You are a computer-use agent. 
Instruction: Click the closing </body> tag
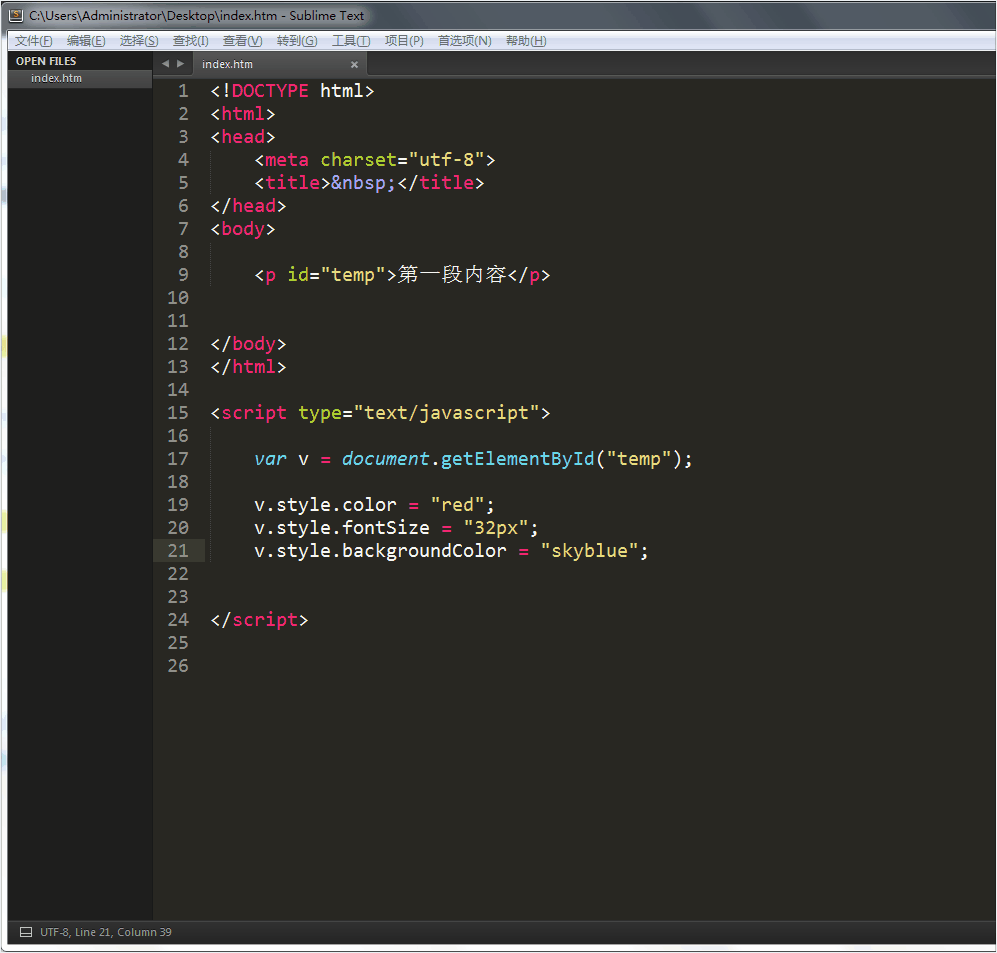(249, 344)
